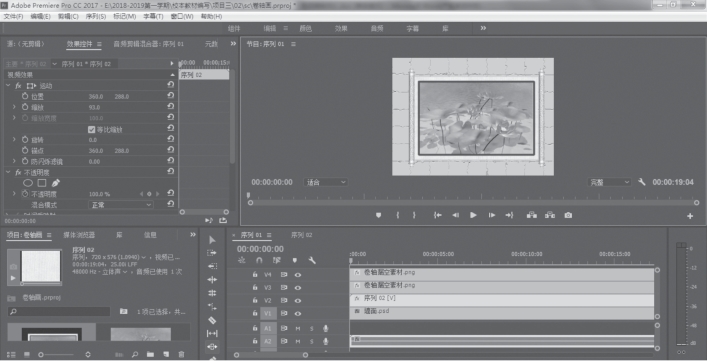707x361 pixels.
Task: Mute audio track A1
Action: 298,329
